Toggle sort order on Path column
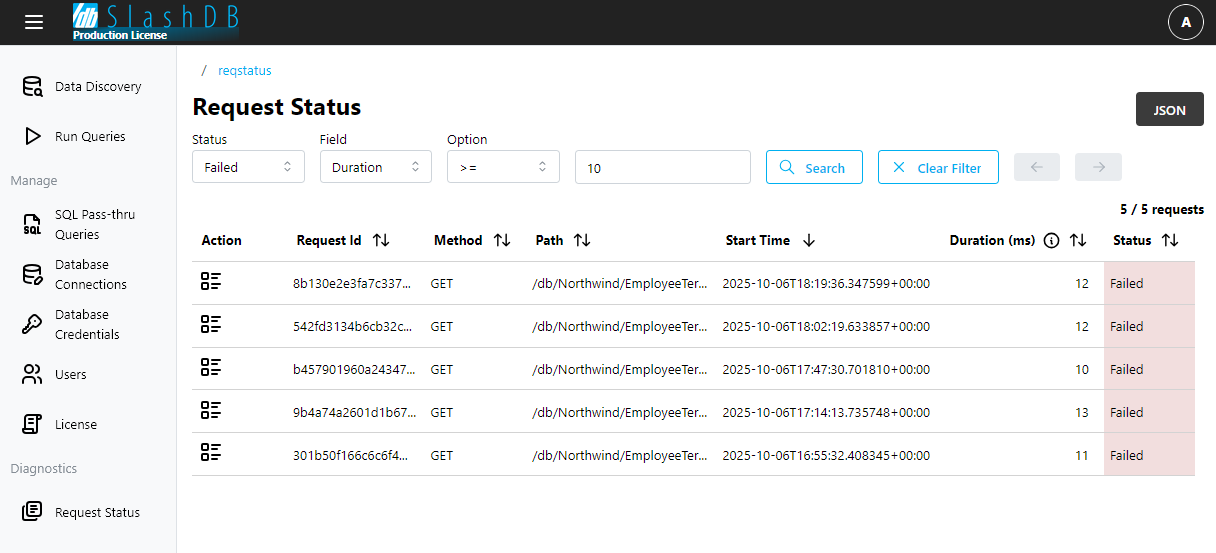This screenshot has height=553, width=1216. [582, 240]
